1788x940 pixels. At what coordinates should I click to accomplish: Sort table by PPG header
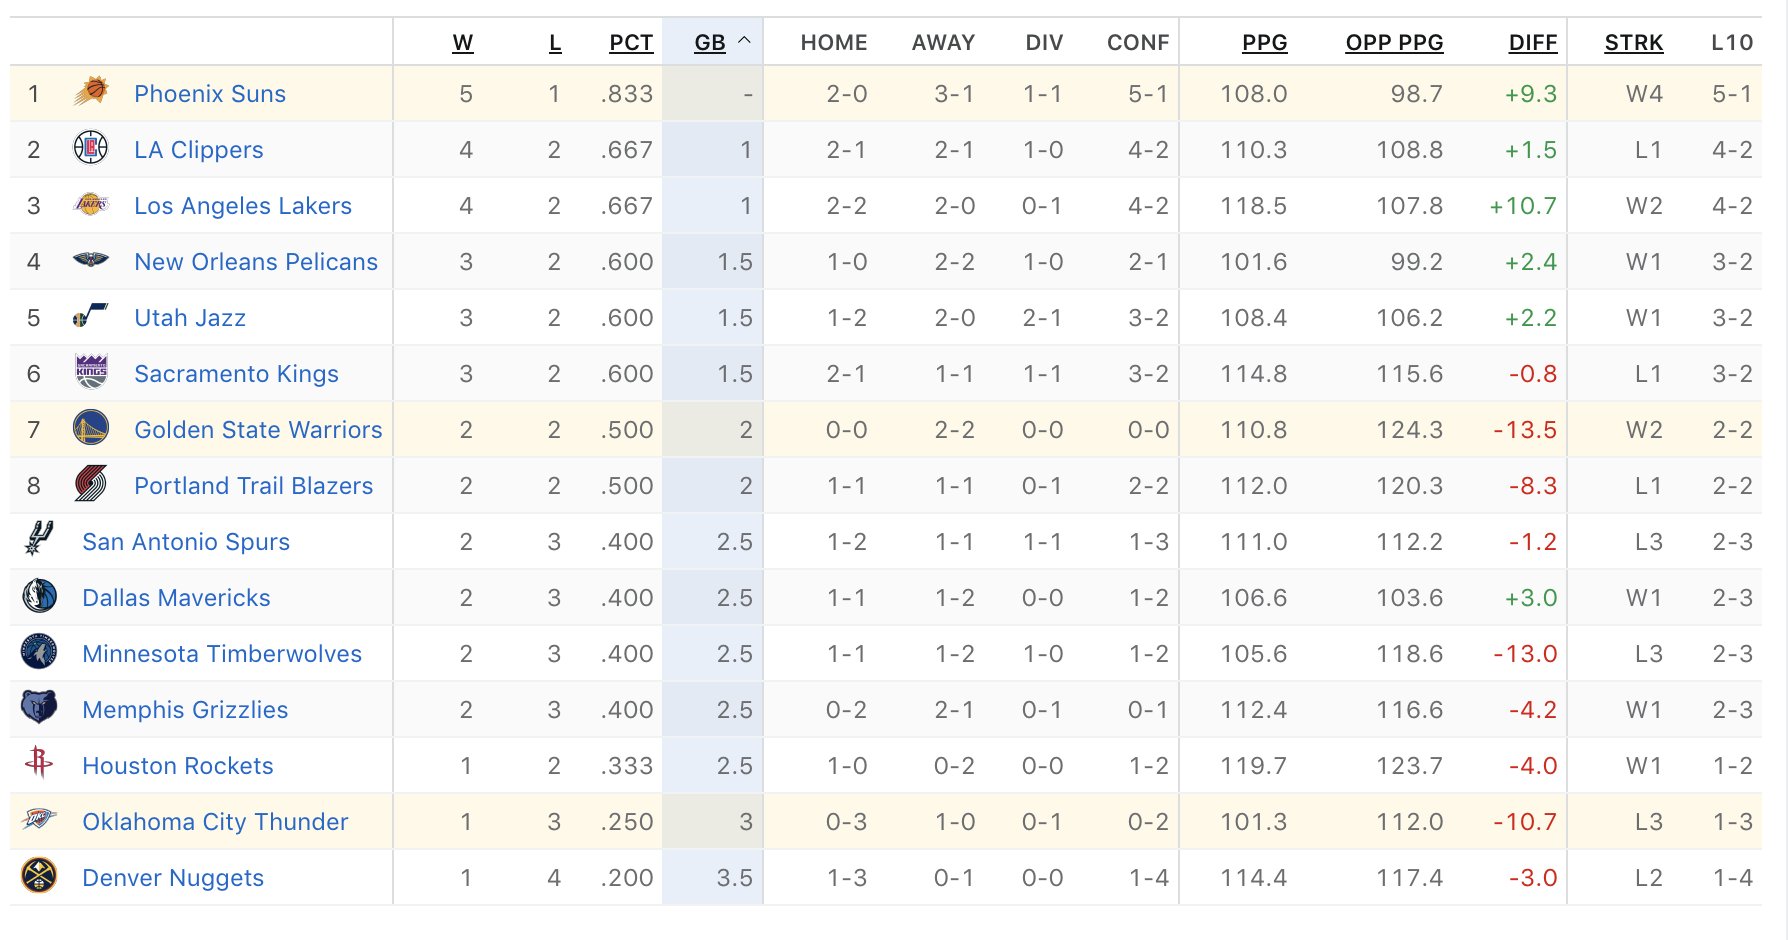[1264, 43]
